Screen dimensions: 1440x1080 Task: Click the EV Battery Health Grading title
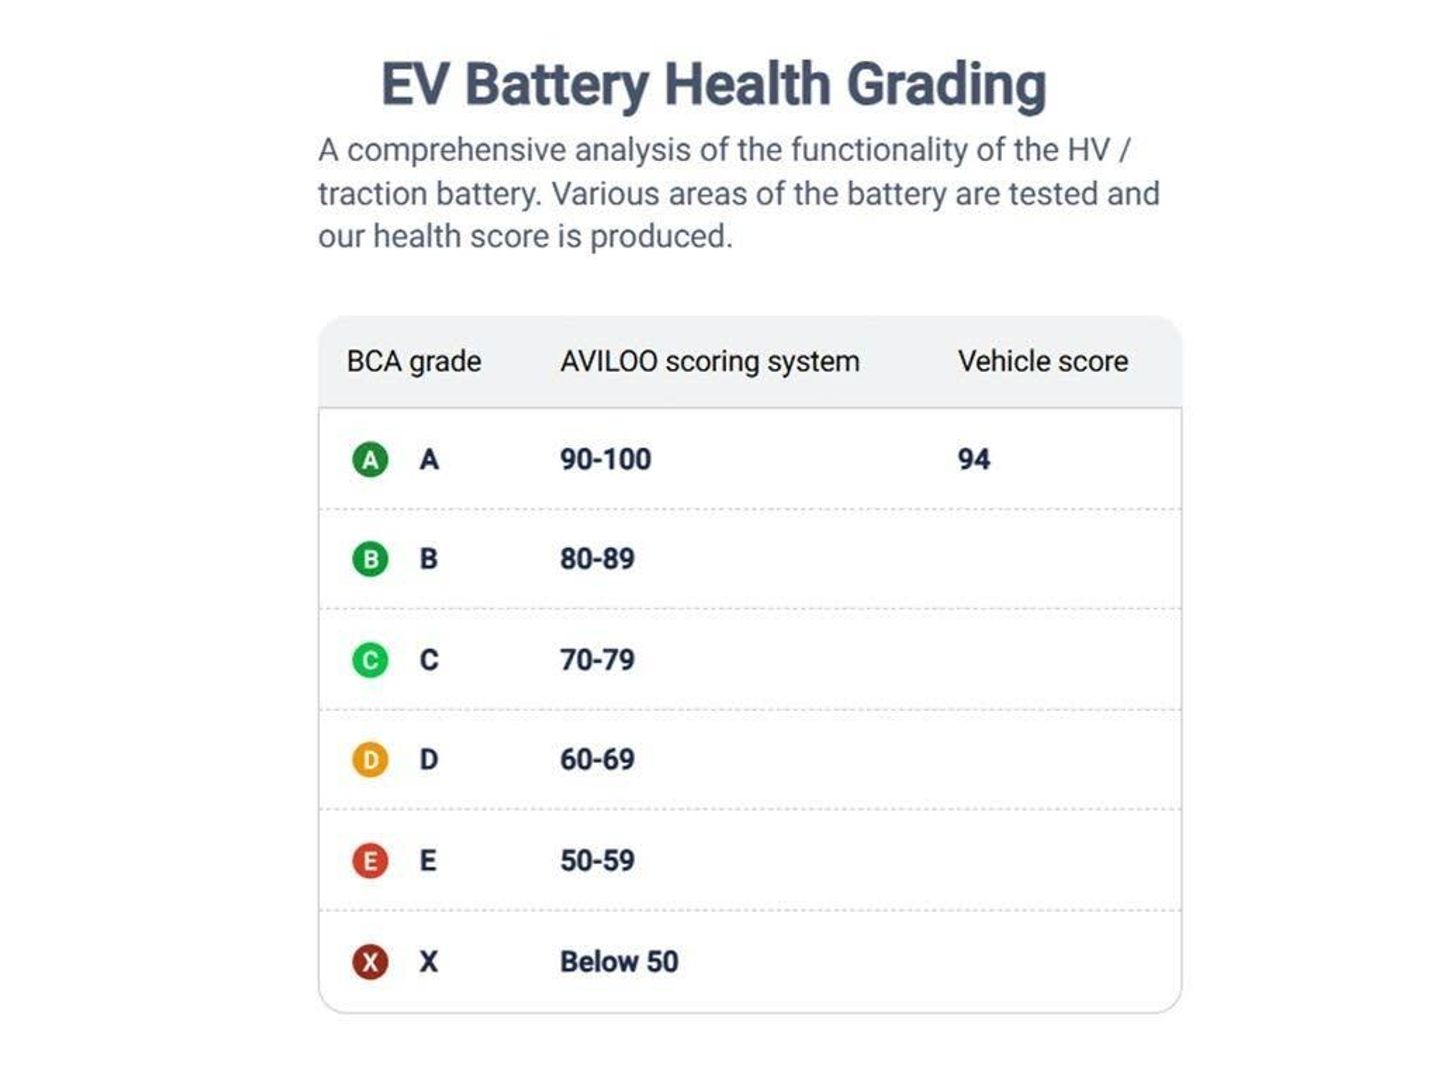click(714, 84)
